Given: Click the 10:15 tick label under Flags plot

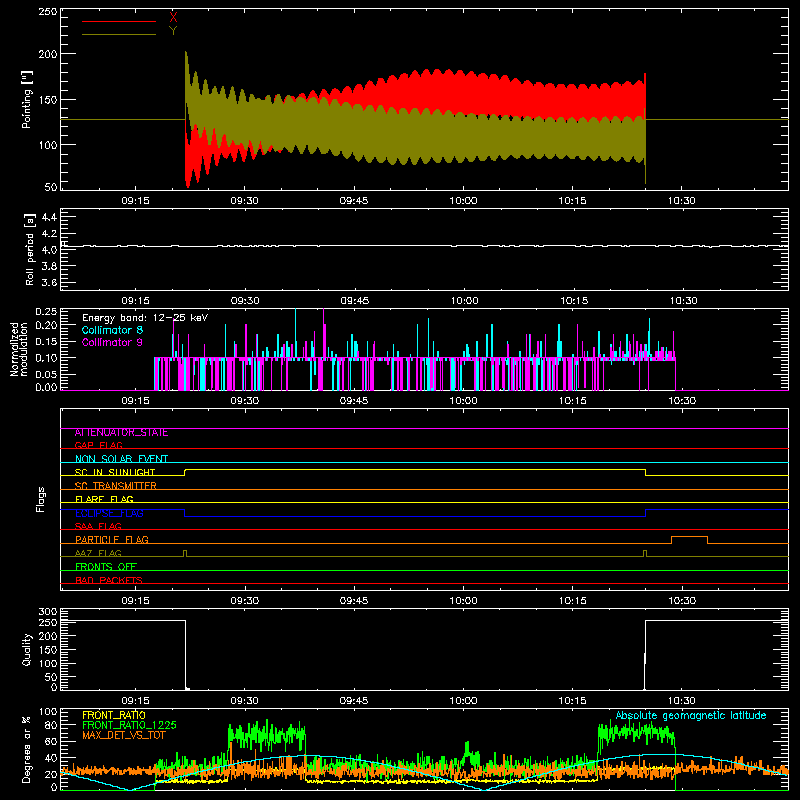Looking at the screenshot, I should click(572, 601).
